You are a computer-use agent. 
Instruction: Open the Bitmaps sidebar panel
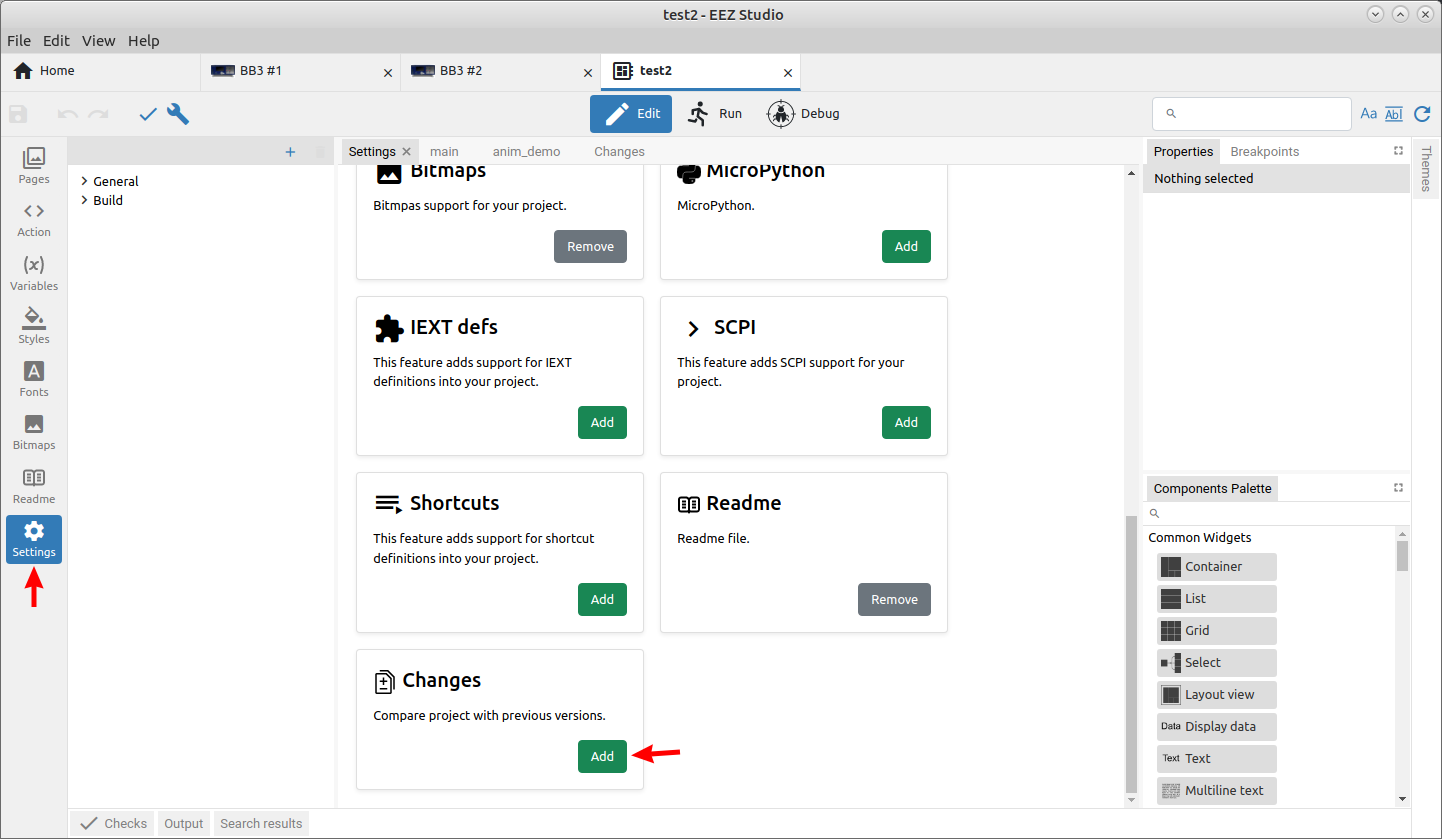34,432
